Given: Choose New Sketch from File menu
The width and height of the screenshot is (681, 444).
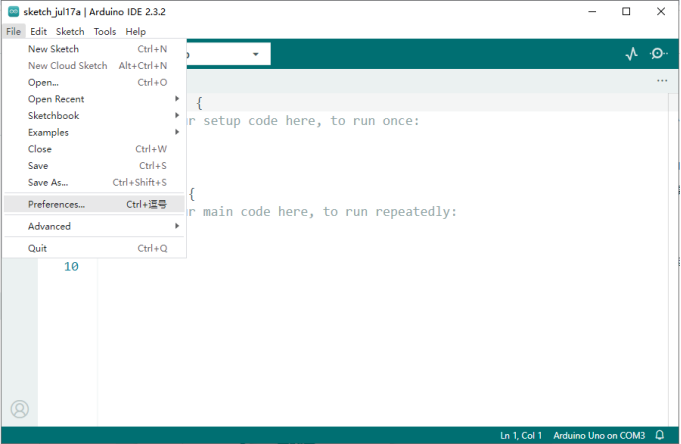Looking at the screenshot, I should pyautogui.click(x=94, y=49).
